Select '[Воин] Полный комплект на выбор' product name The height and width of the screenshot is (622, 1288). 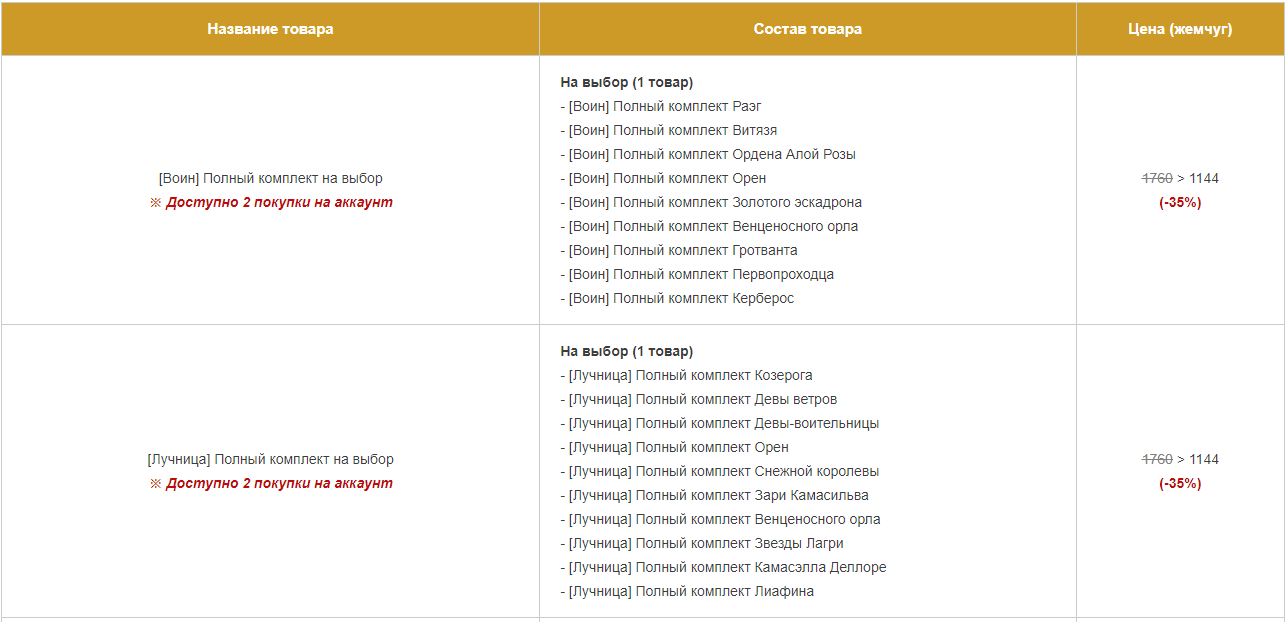coord(270,178)
